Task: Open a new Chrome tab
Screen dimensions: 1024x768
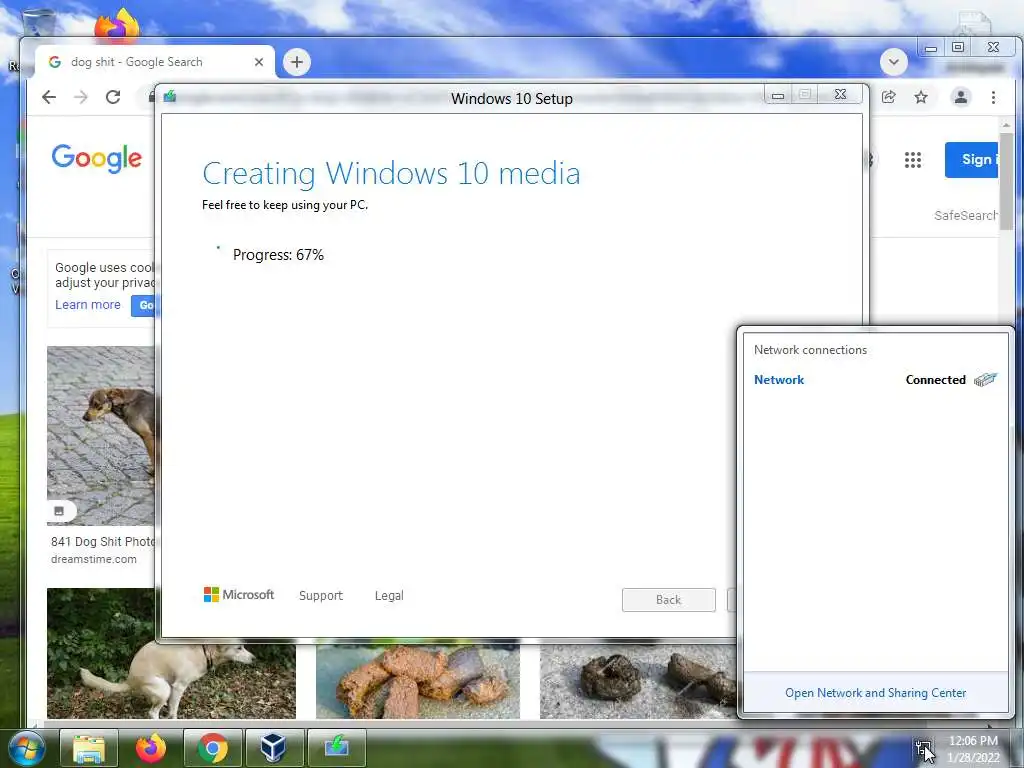Action: pyautogui.click(x=296, y=62)
